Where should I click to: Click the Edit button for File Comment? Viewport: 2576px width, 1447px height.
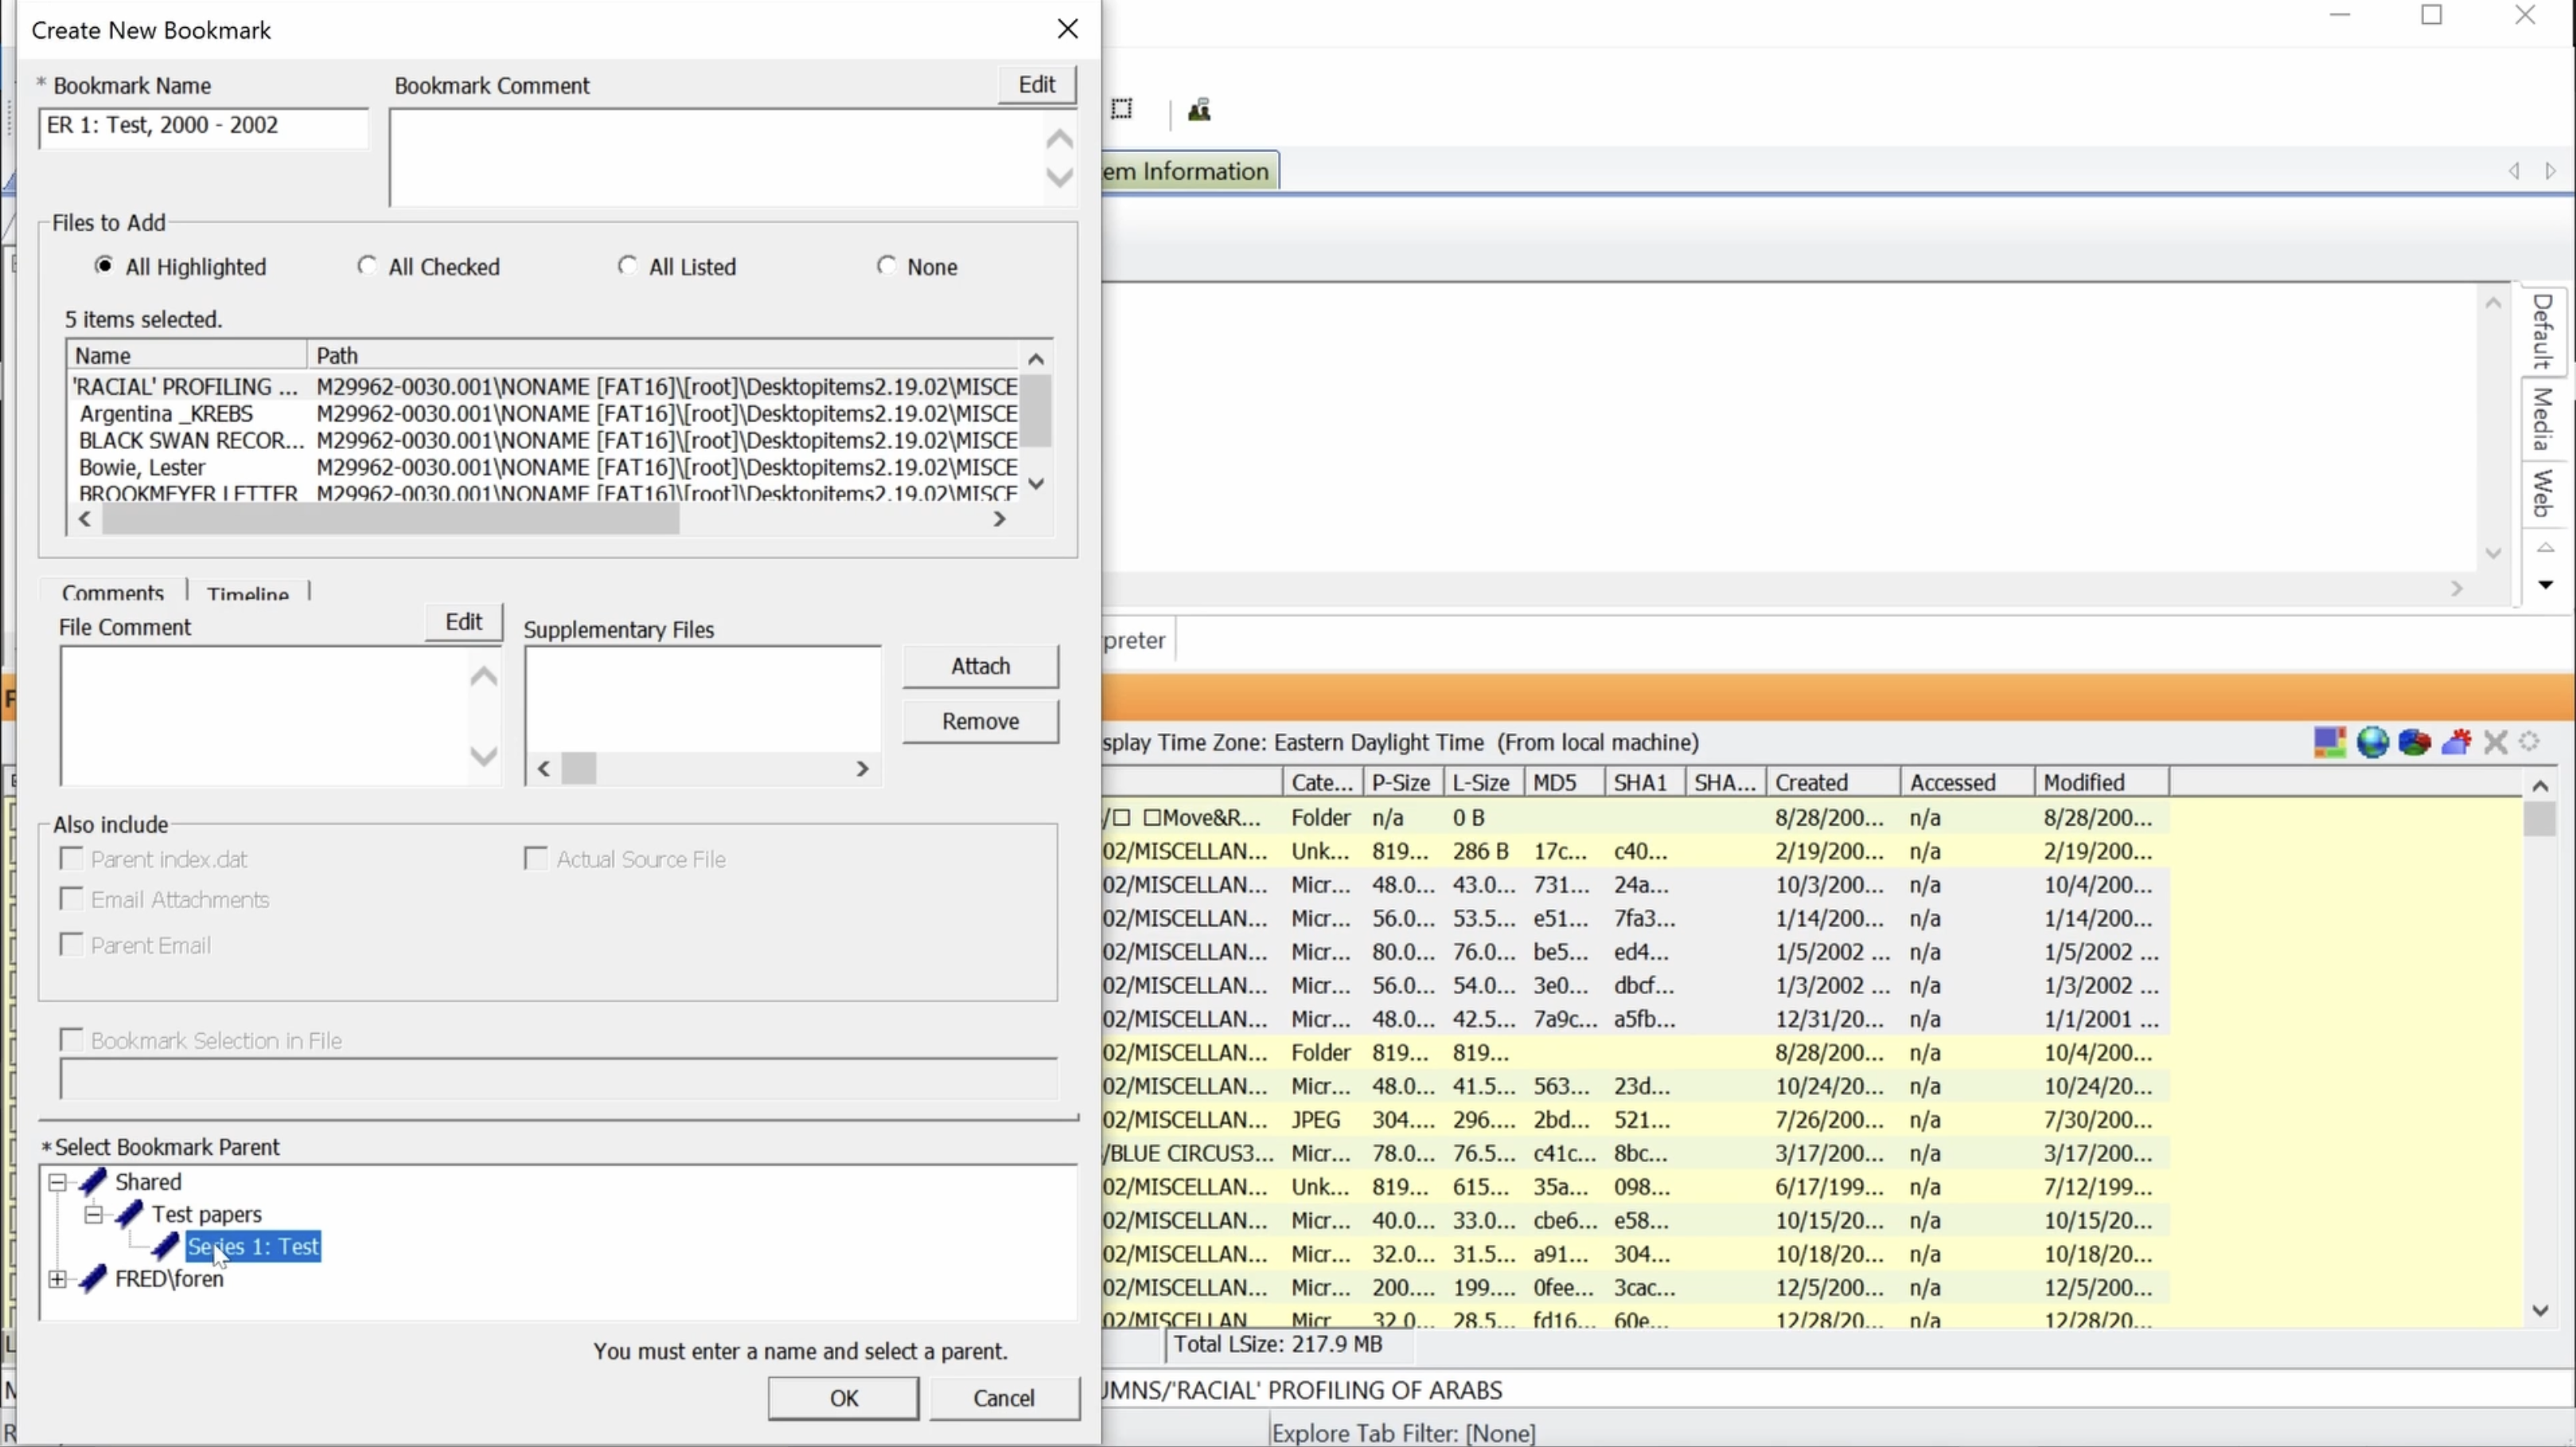[463, 622]
